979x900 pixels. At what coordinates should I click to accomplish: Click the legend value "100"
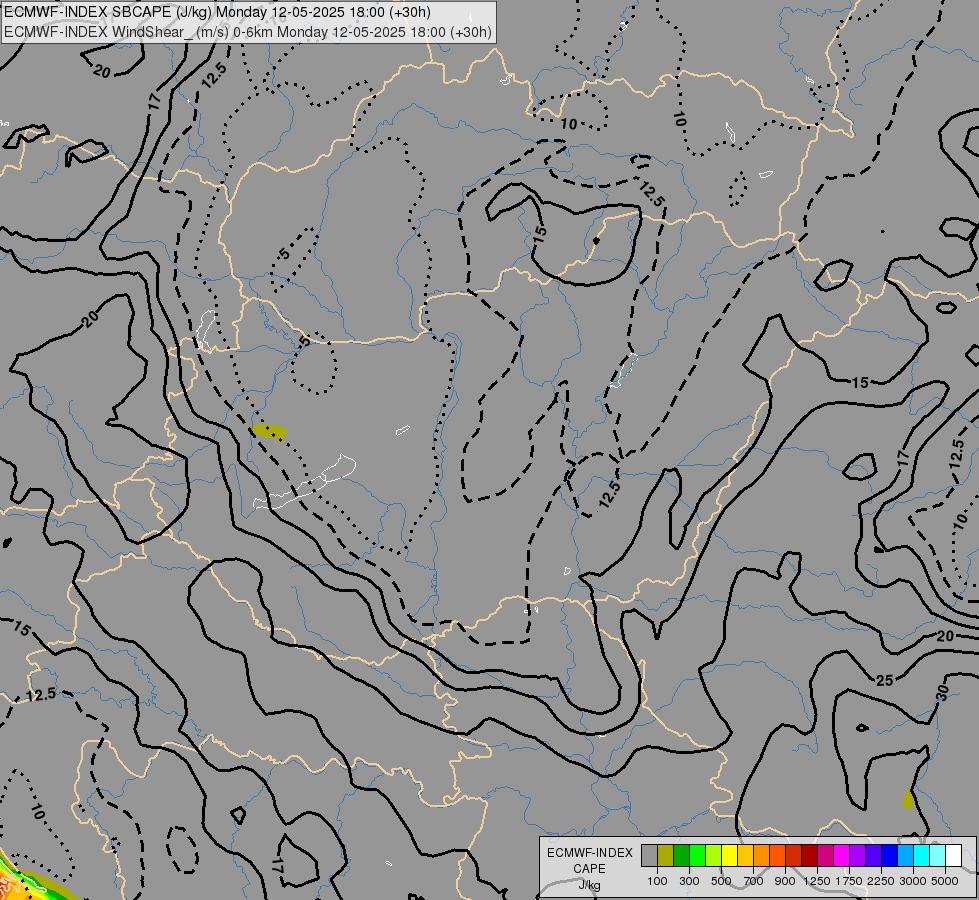pyautogui.click(x=657, y=881)
